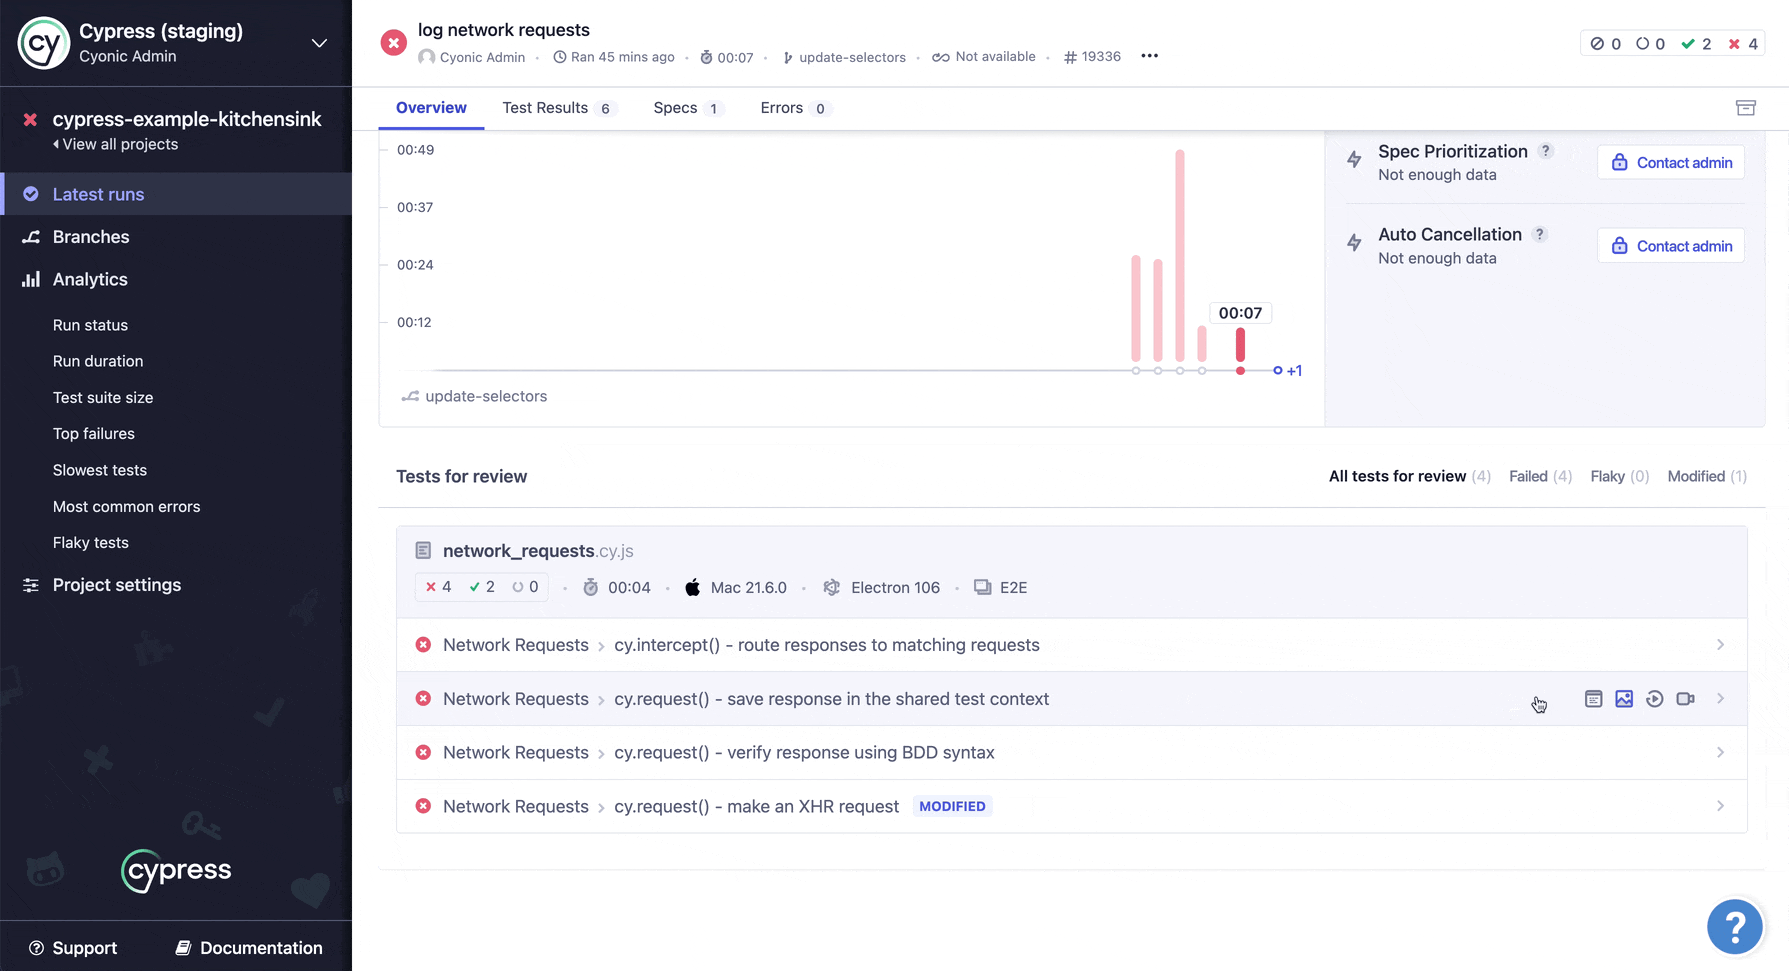Image resolution: width=1789 pixels, height=971 pixels.
Task: Select the highlighted 00:07 run bar in chart
Action: point(1240,345)
